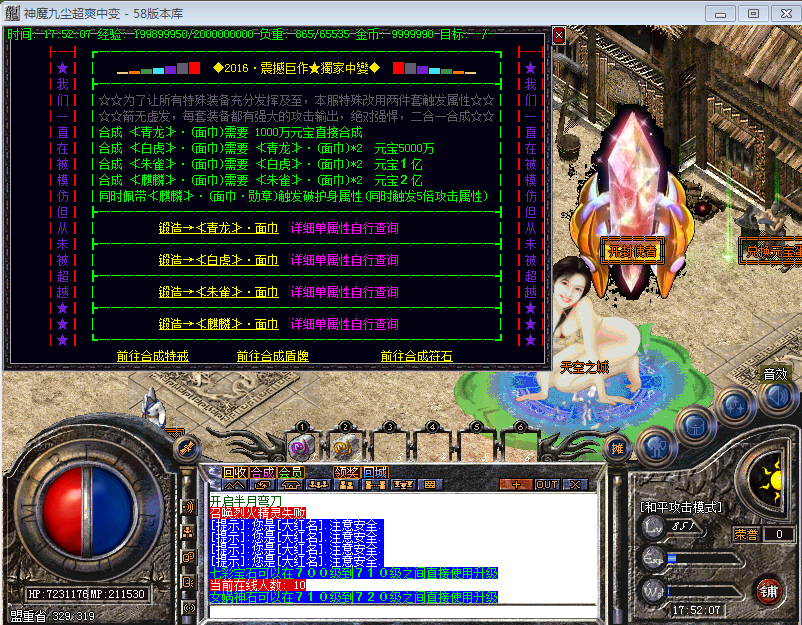Image resolution: width=802 pixels, height=625 pixels.
Task: Open the inventory bag round icon
Action: pos(695,426)
